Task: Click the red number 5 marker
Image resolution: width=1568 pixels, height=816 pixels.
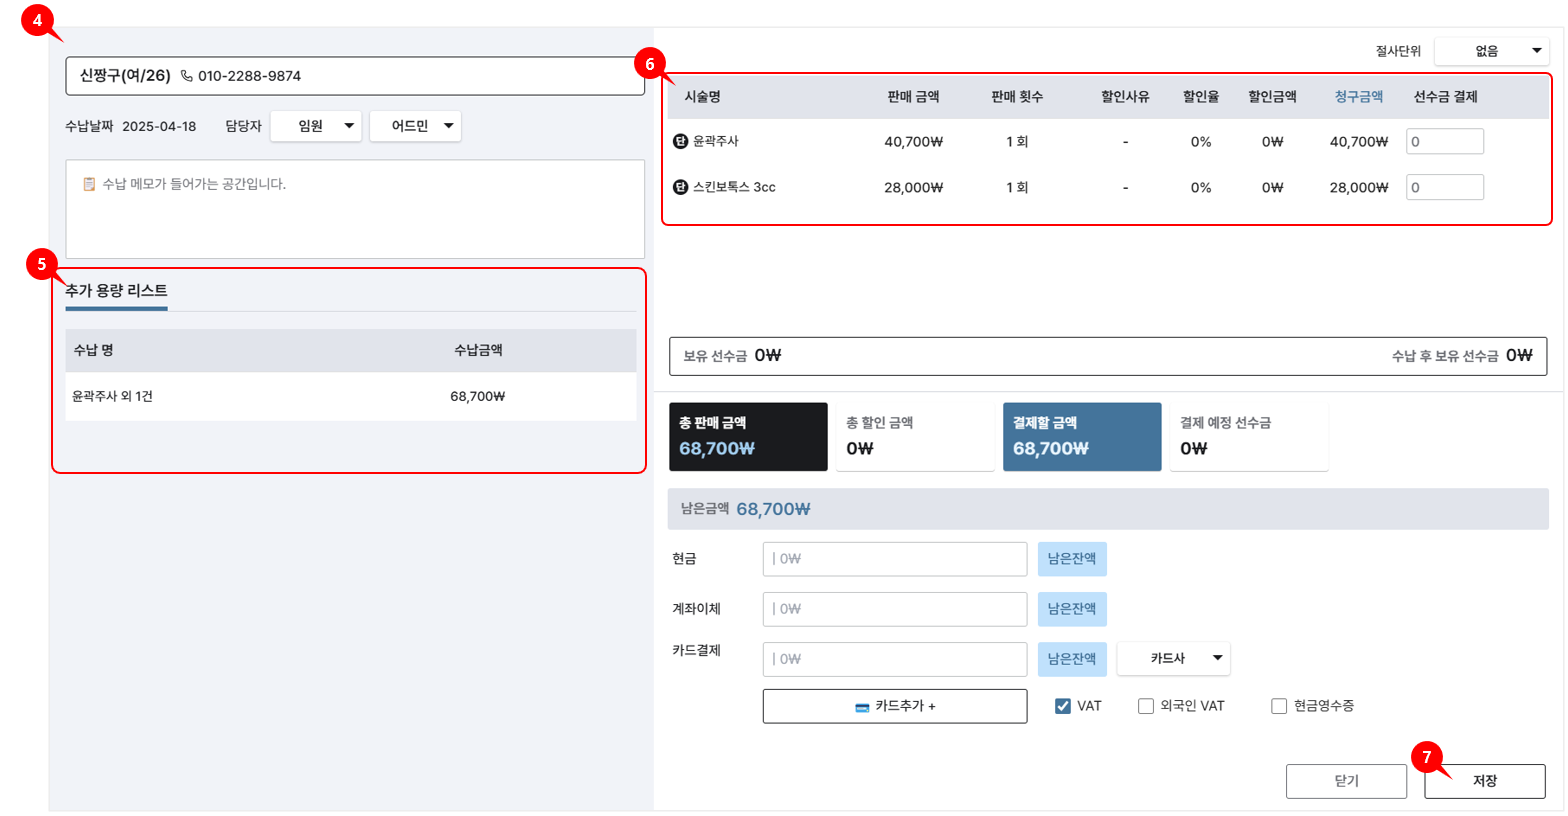Action: 41,264
